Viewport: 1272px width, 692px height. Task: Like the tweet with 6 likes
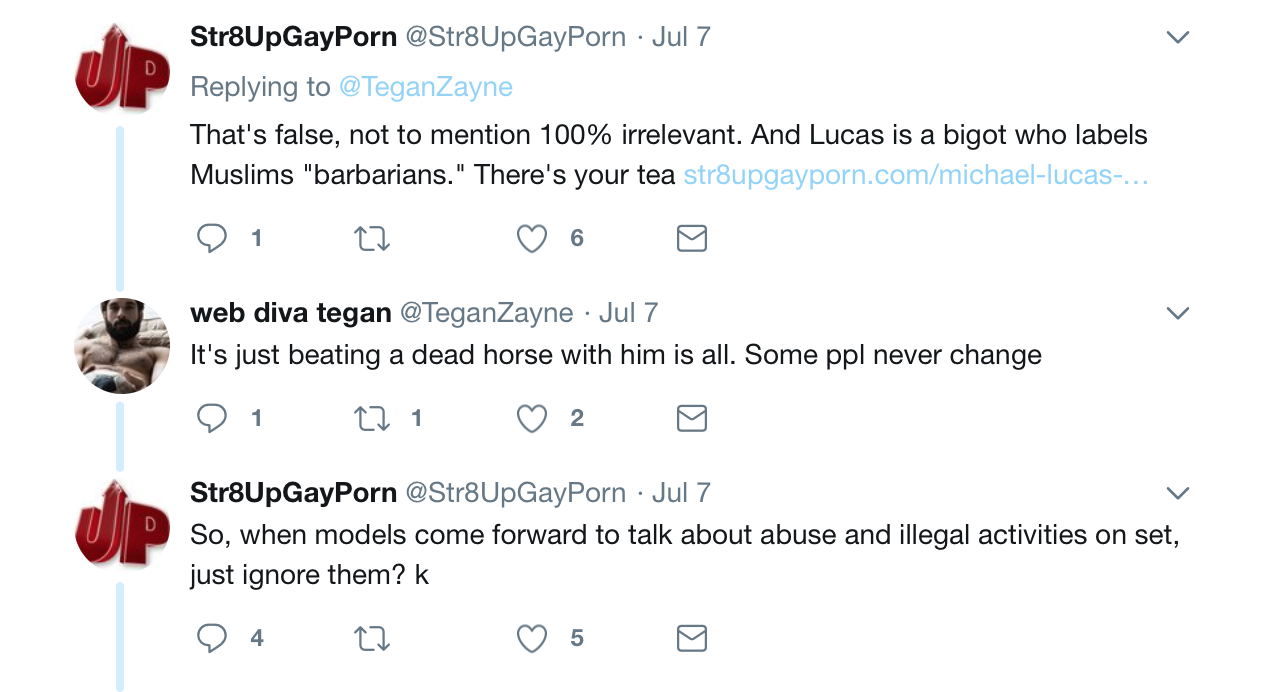click(x=531, y=238)
